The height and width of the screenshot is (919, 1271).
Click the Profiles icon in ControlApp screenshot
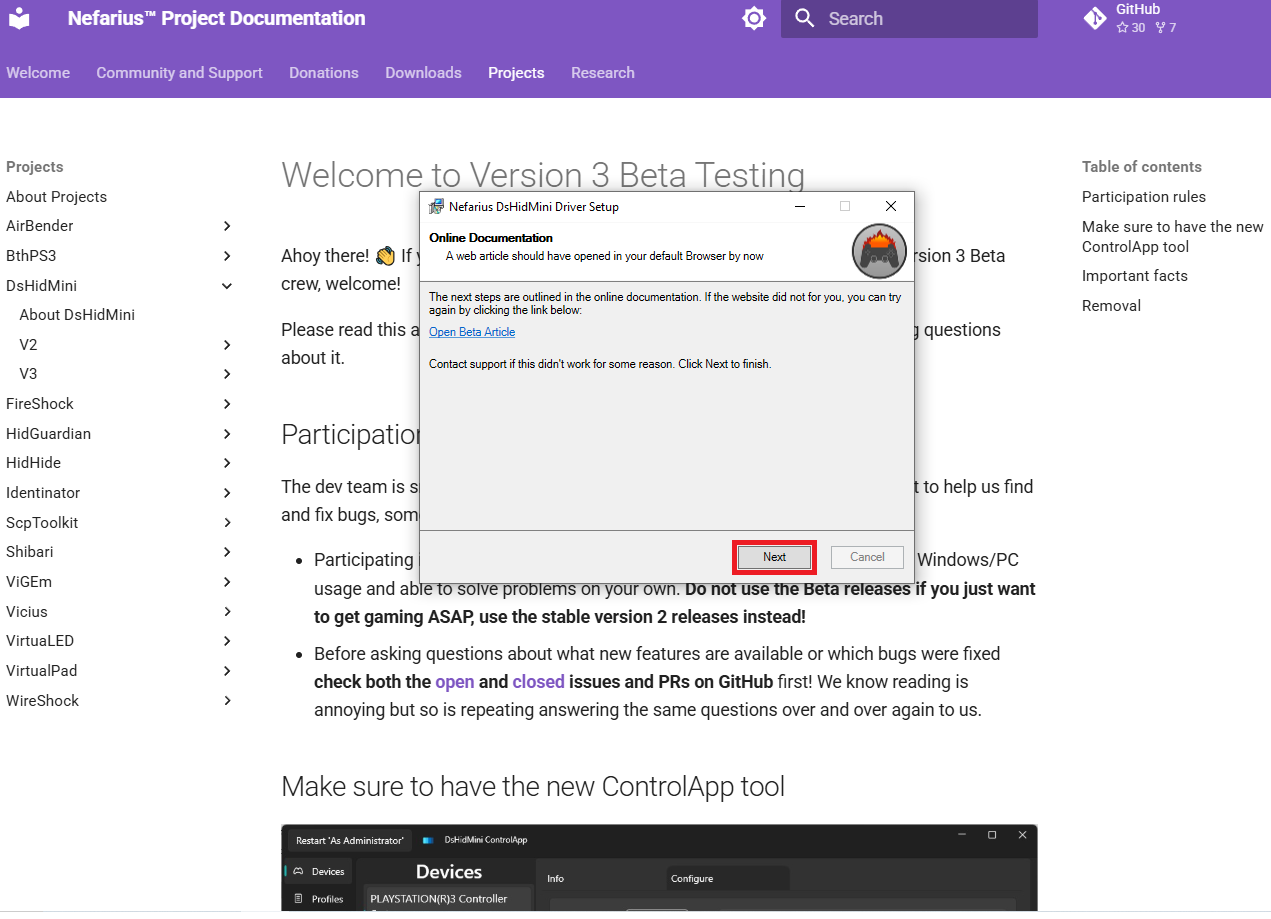coord(298,899)
